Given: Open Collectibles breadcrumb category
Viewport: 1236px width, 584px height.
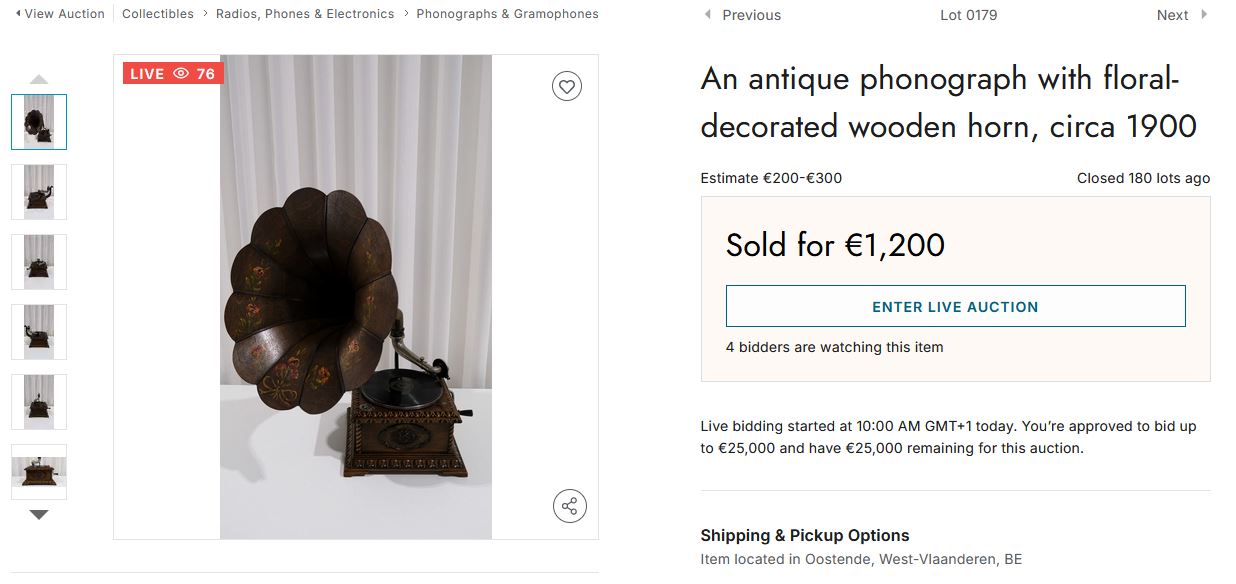Looking at the screenshot, I should click(x=158, y=14).
